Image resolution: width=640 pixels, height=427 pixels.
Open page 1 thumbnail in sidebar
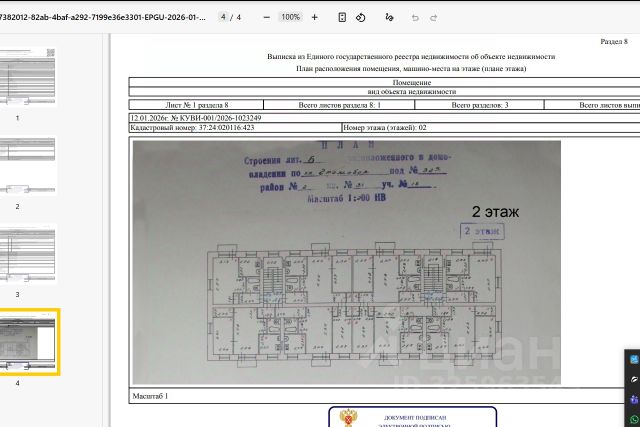[27, 77]
